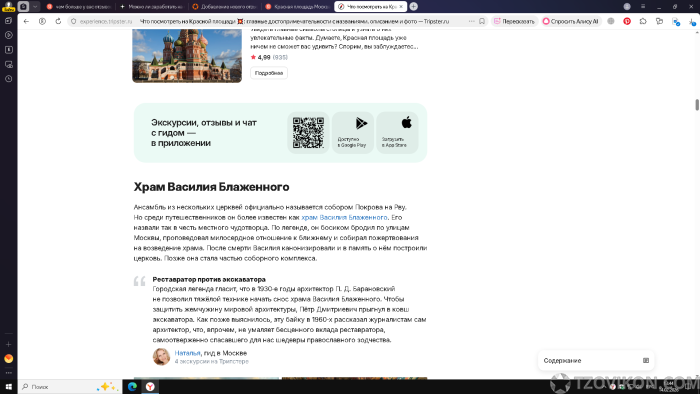Open the orange Alice icon in sidebar
This screenshot has height=394, width=700.
point(8,358)
